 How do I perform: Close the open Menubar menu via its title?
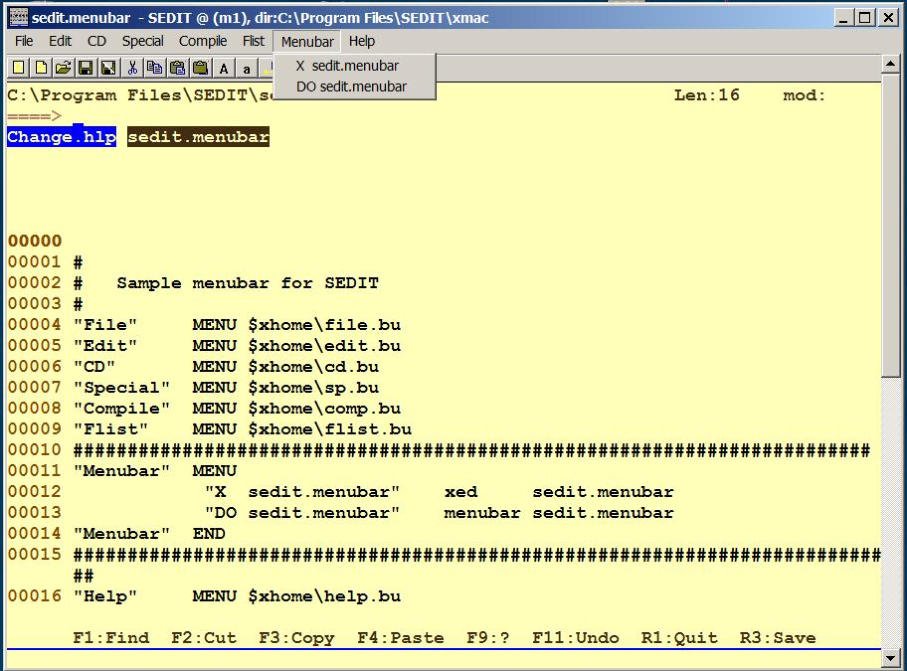pos(307,42)
